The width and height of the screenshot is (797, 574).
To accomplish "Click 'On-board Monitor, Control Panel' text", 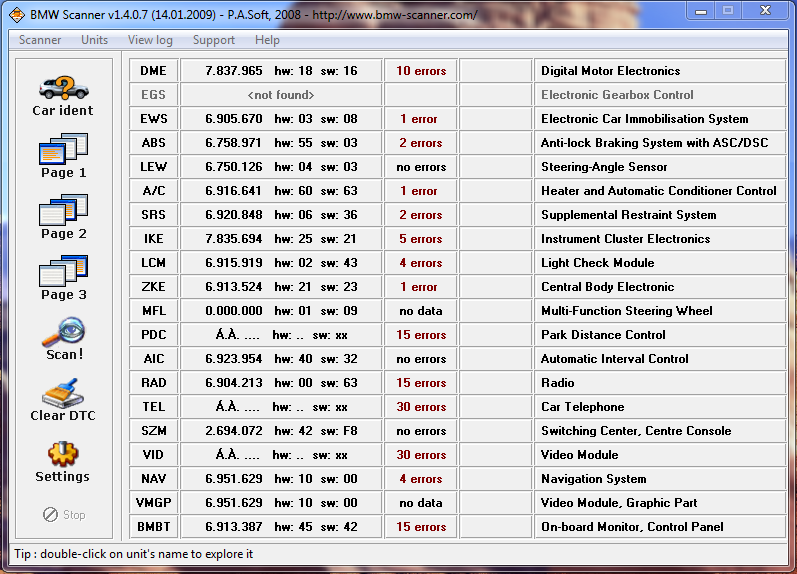I will coord(632,527).
